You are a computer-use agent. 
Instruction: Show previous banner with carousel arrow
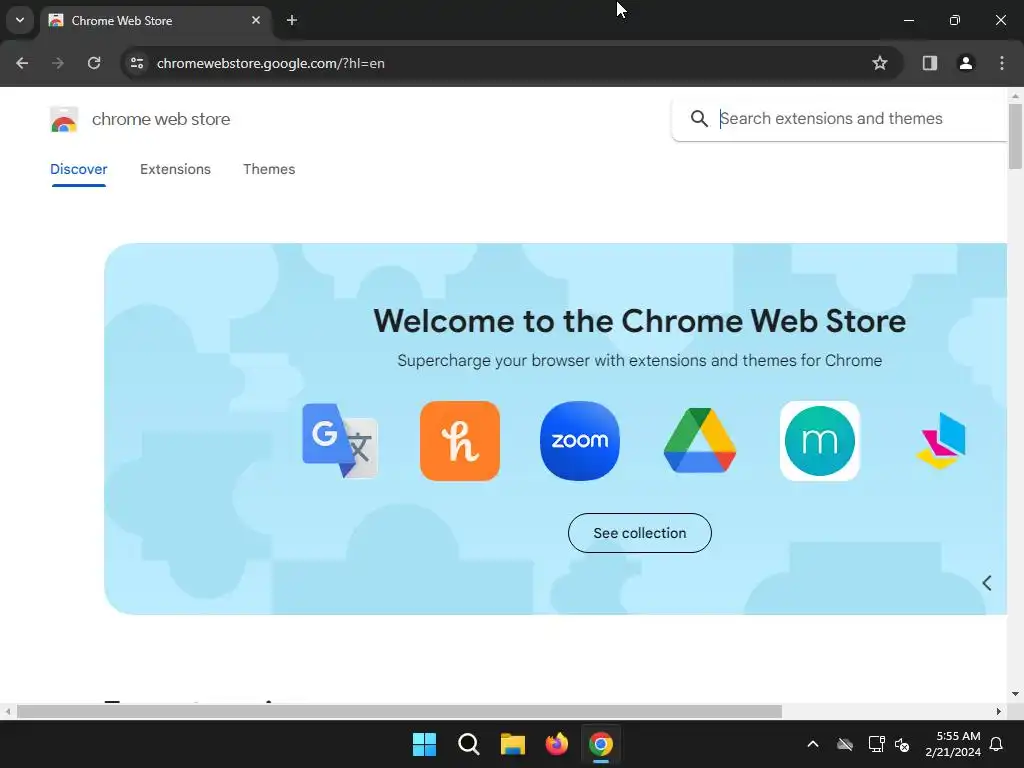987,583
